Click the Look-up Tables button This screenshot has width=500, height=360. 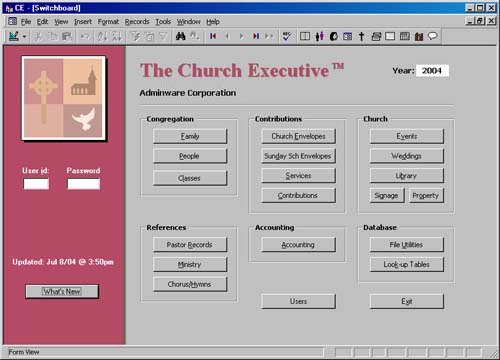pos(407,264)
